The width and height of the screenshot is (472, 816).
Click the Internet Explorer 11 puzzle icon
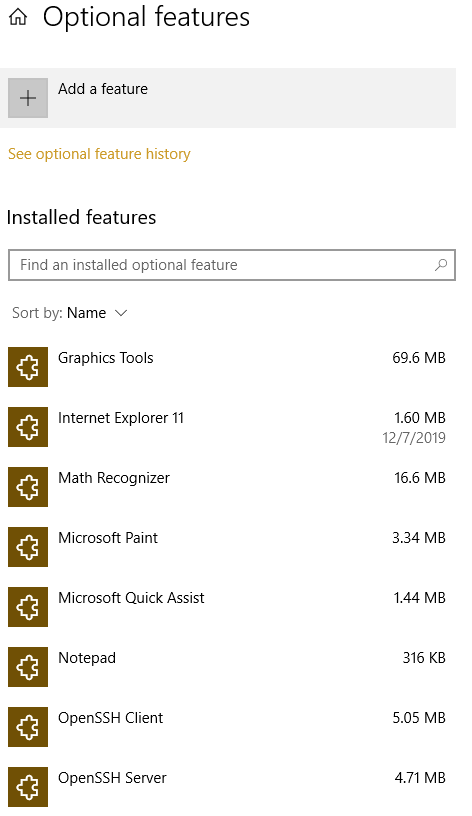coord(28,427)
